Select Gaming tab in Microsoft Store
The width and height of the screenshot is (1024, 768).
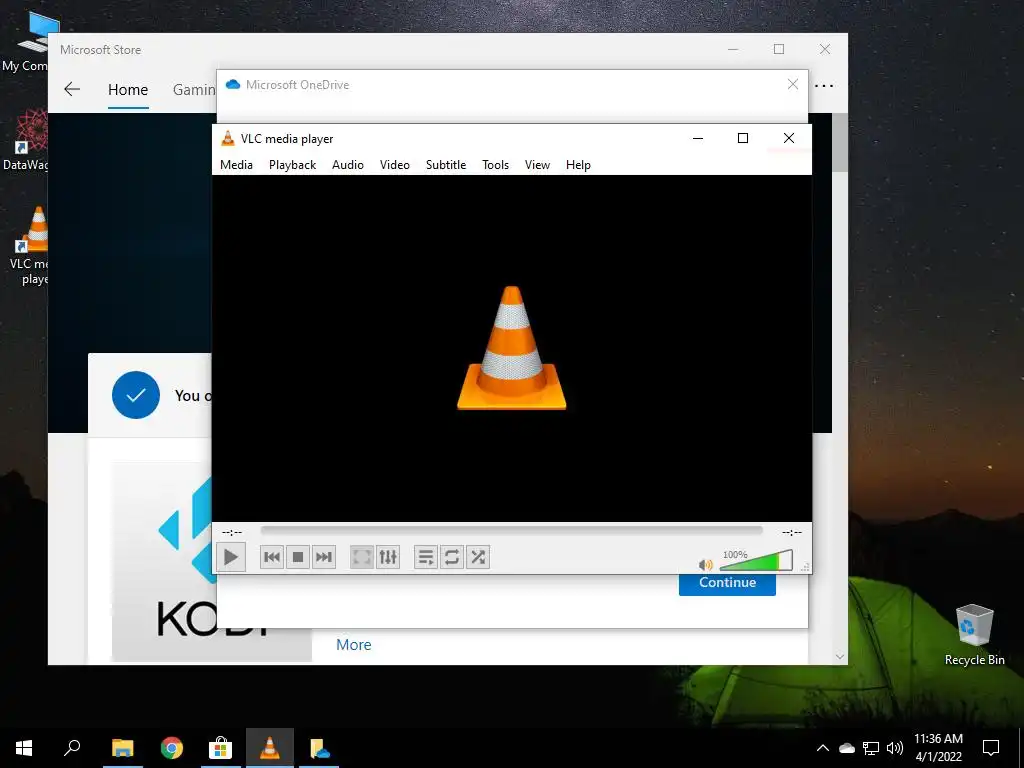[x=194, y=89]
